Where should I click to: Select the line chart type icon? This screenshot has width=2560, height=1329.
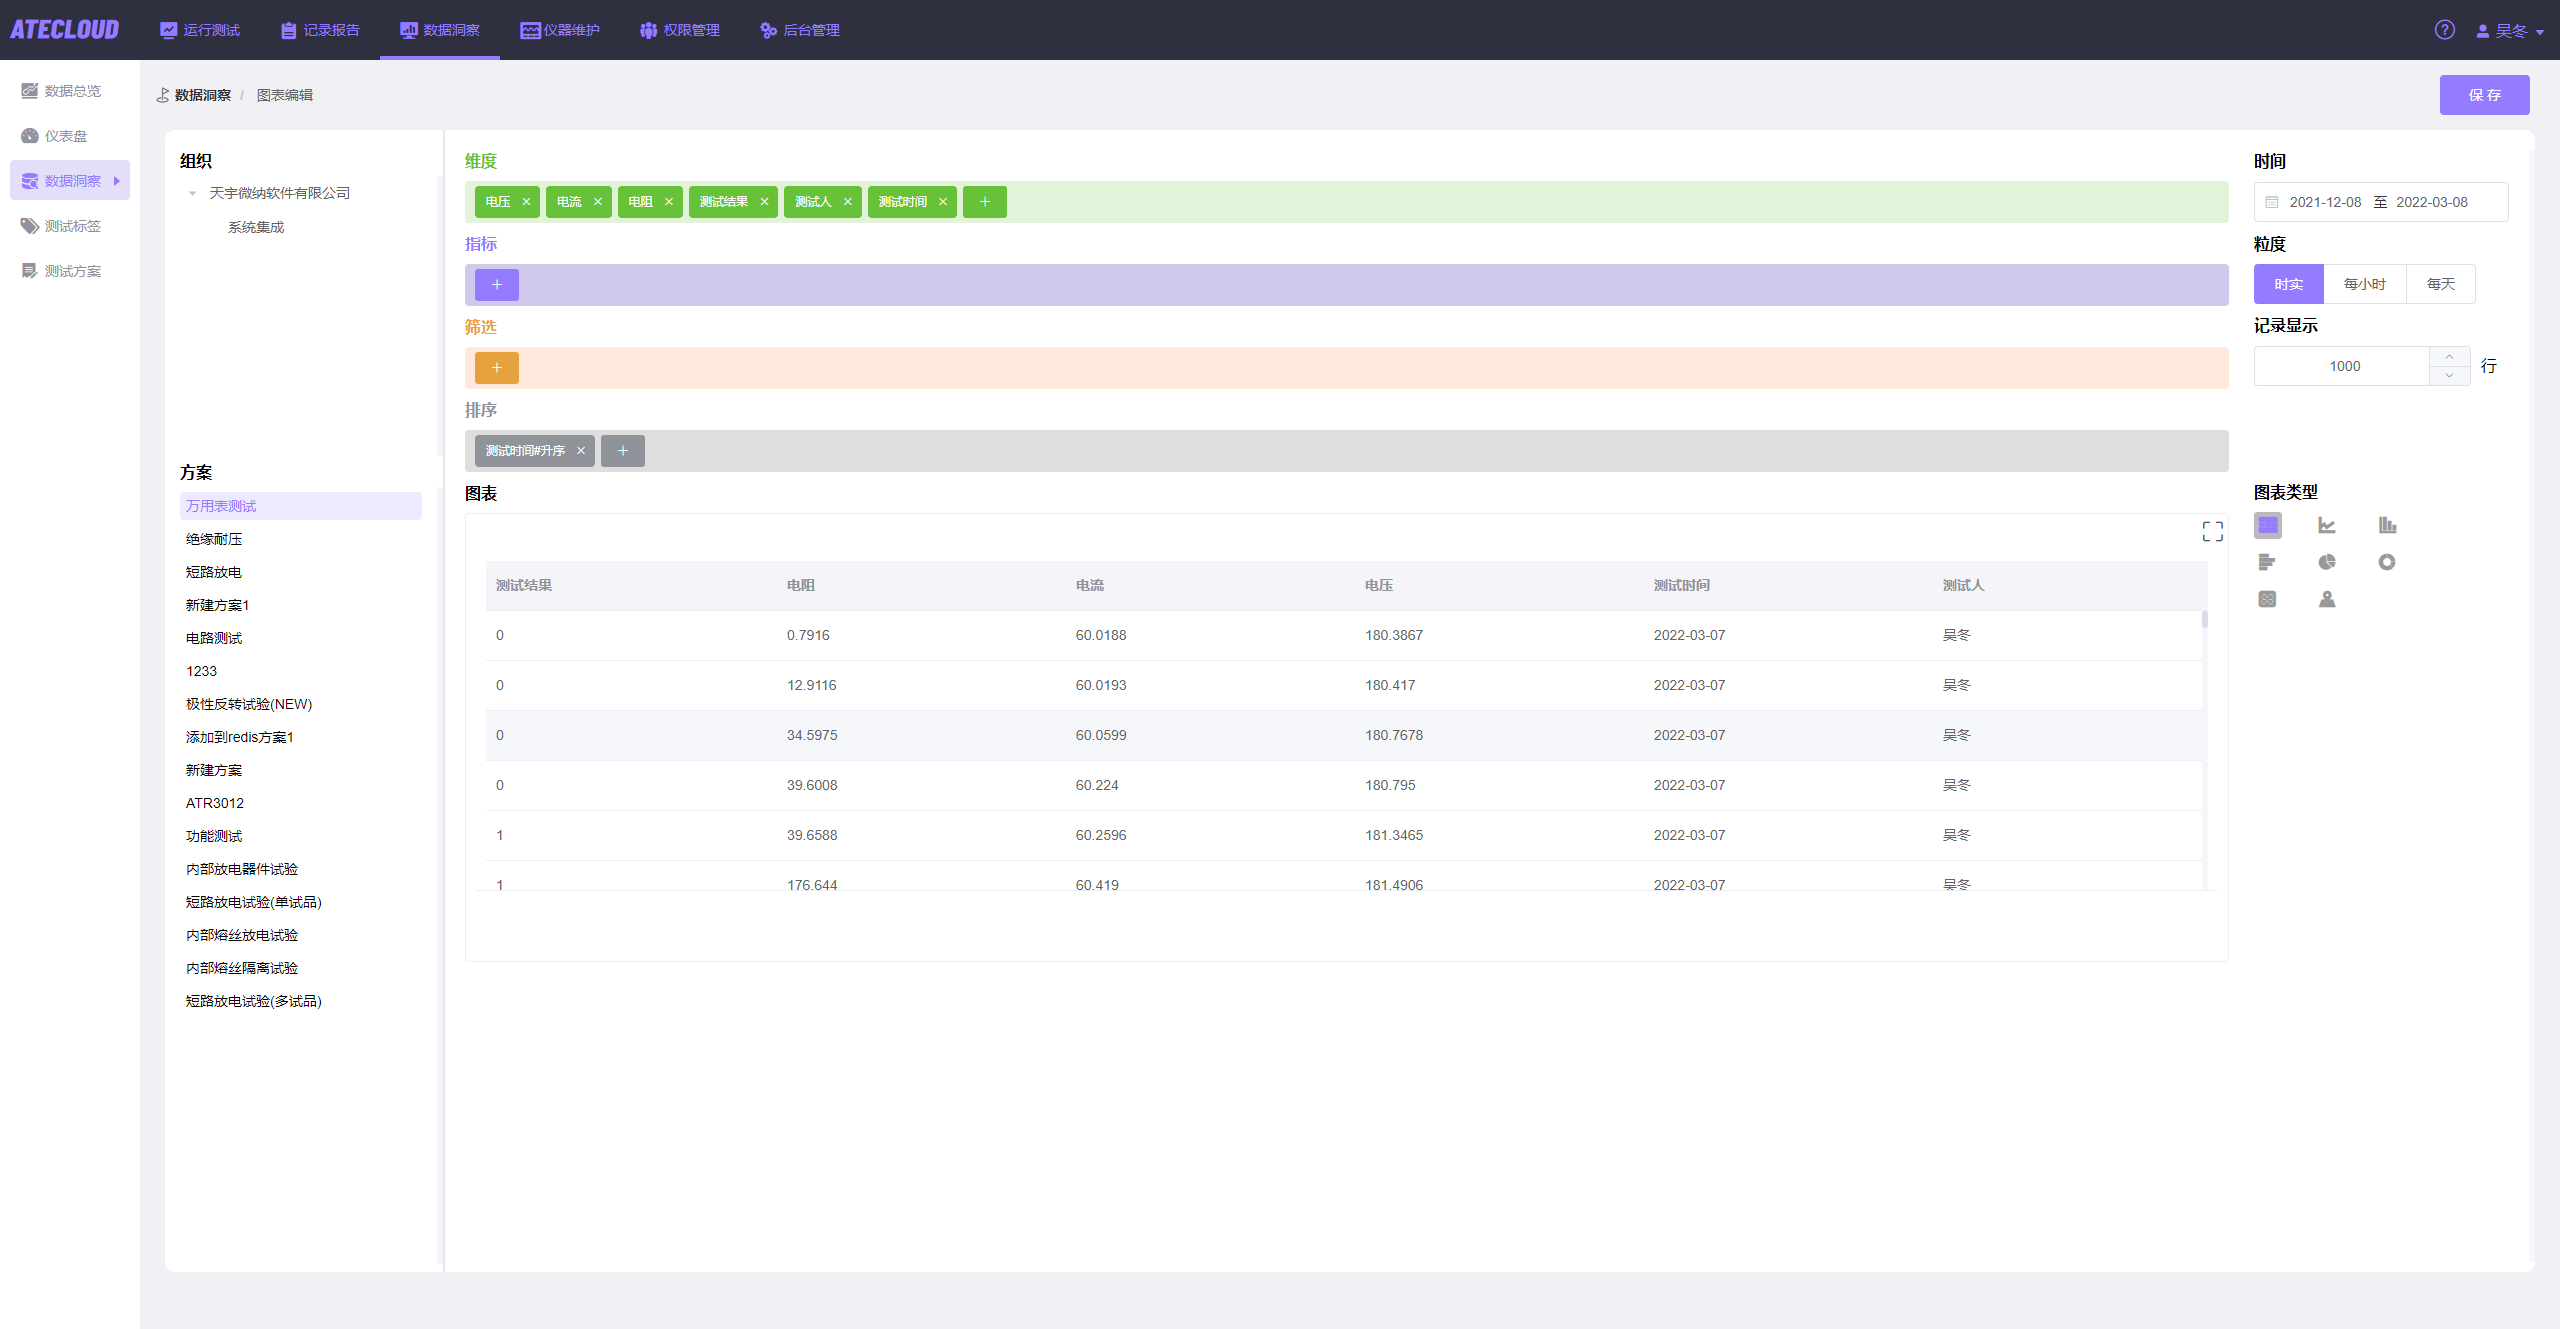pos(2327,525)
